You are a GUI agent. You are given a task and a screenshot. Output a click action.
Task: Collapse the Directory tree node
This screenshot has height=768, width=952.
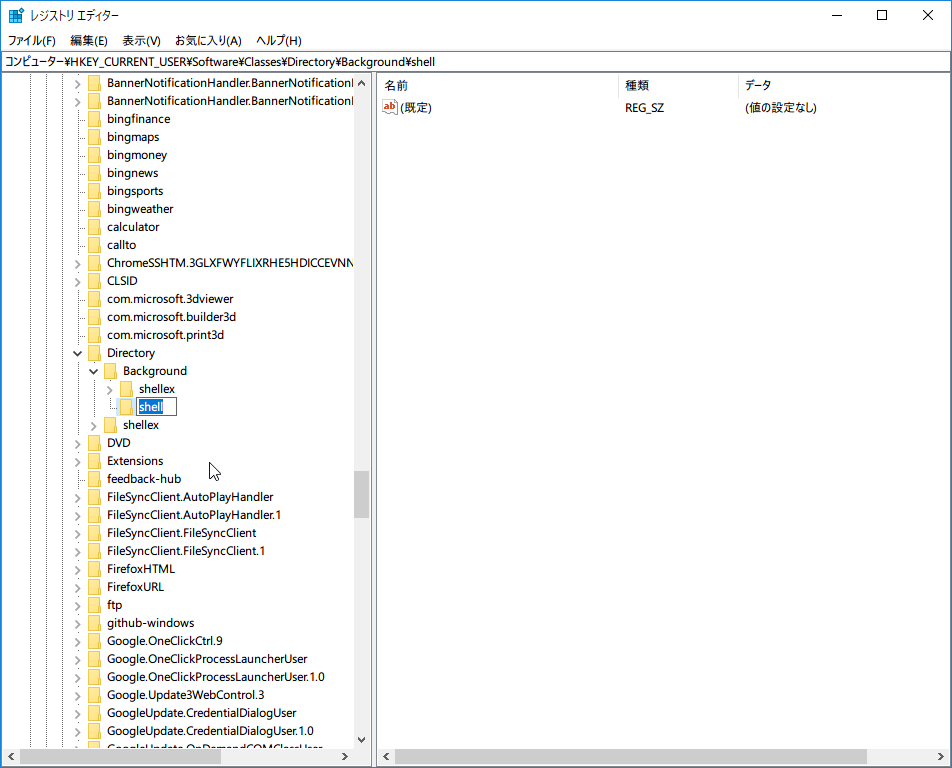[x=78, y=353]
